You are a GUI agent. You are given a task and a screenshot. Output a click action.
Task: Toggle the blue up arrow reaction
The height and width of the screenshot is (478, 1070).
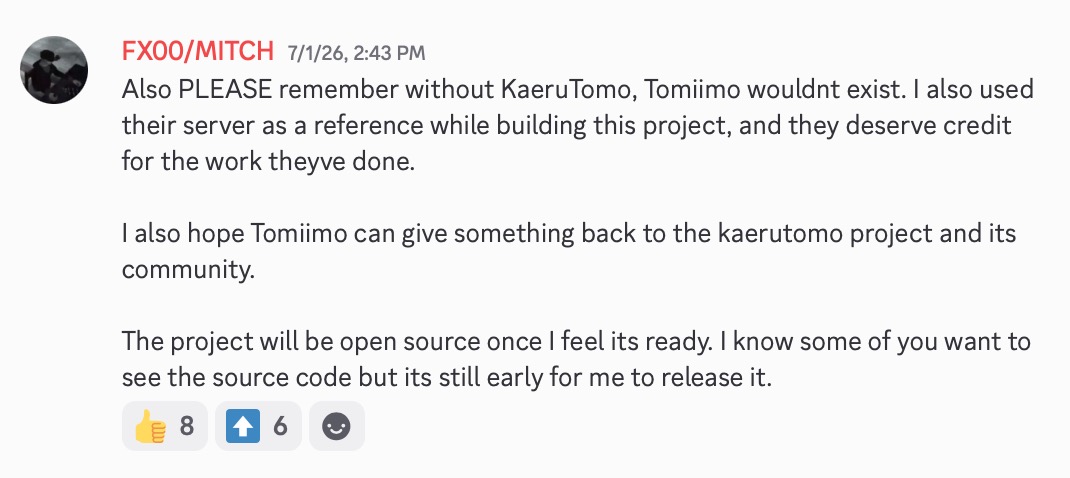[x=258, y=426]
